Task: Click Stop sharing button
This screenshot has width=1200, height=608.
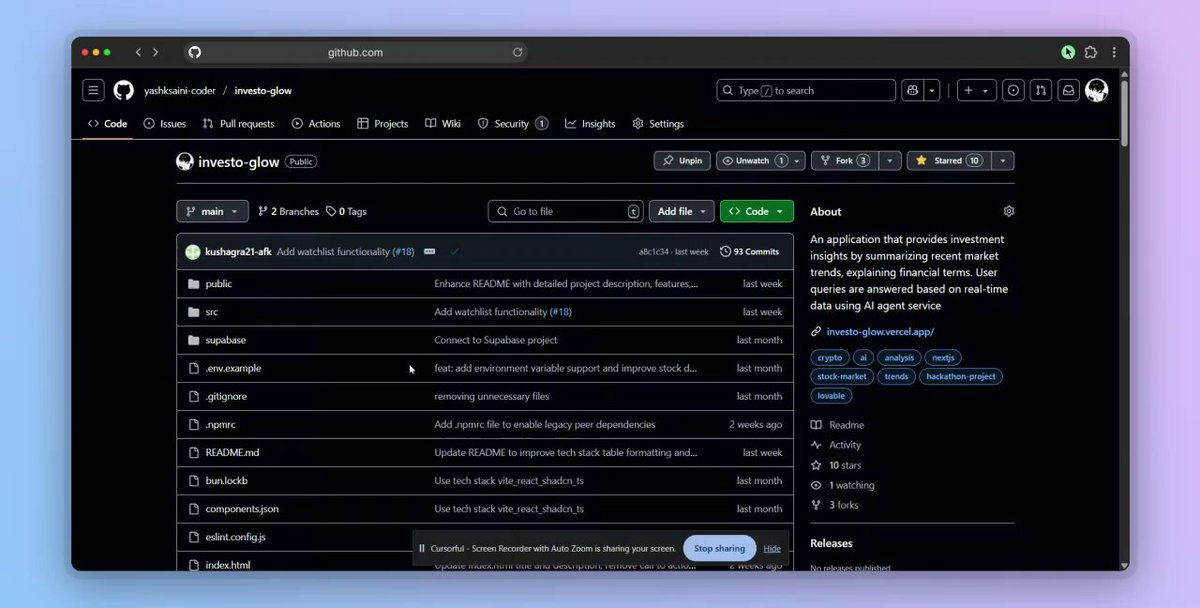Action: [720, 548]
